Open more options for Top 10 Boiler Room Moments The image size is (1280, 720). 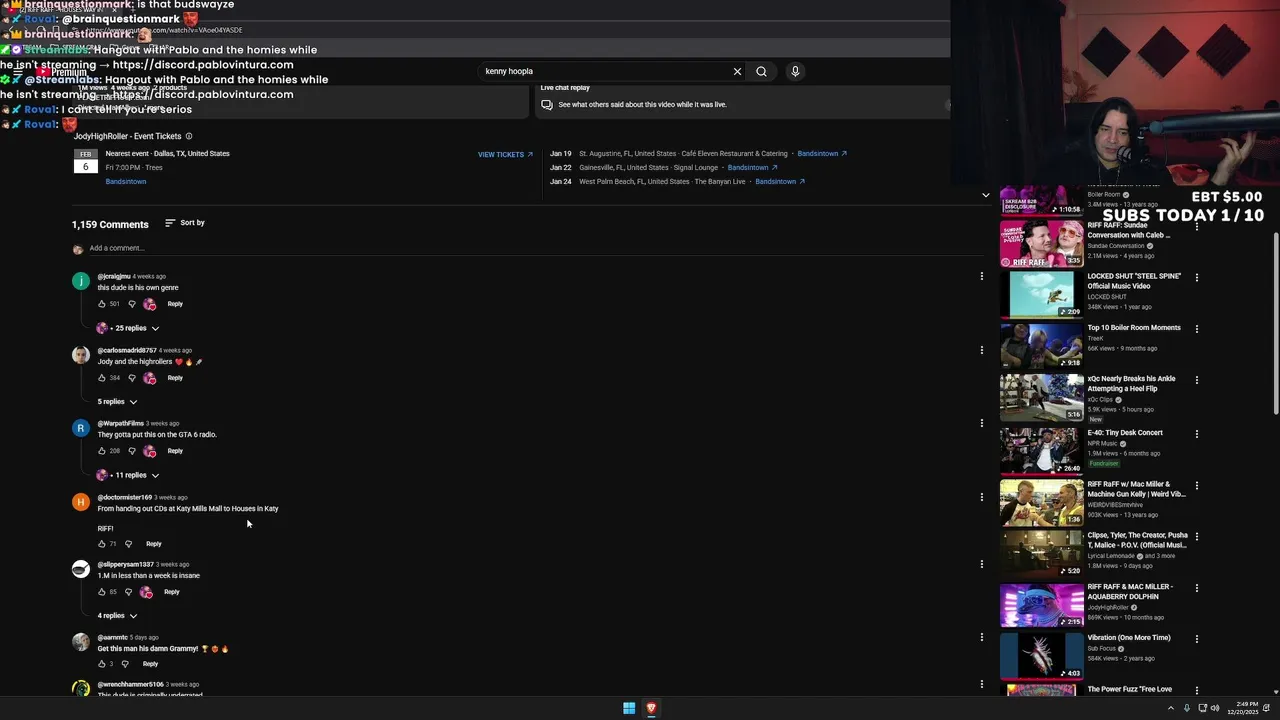[x=1197, y=329]
